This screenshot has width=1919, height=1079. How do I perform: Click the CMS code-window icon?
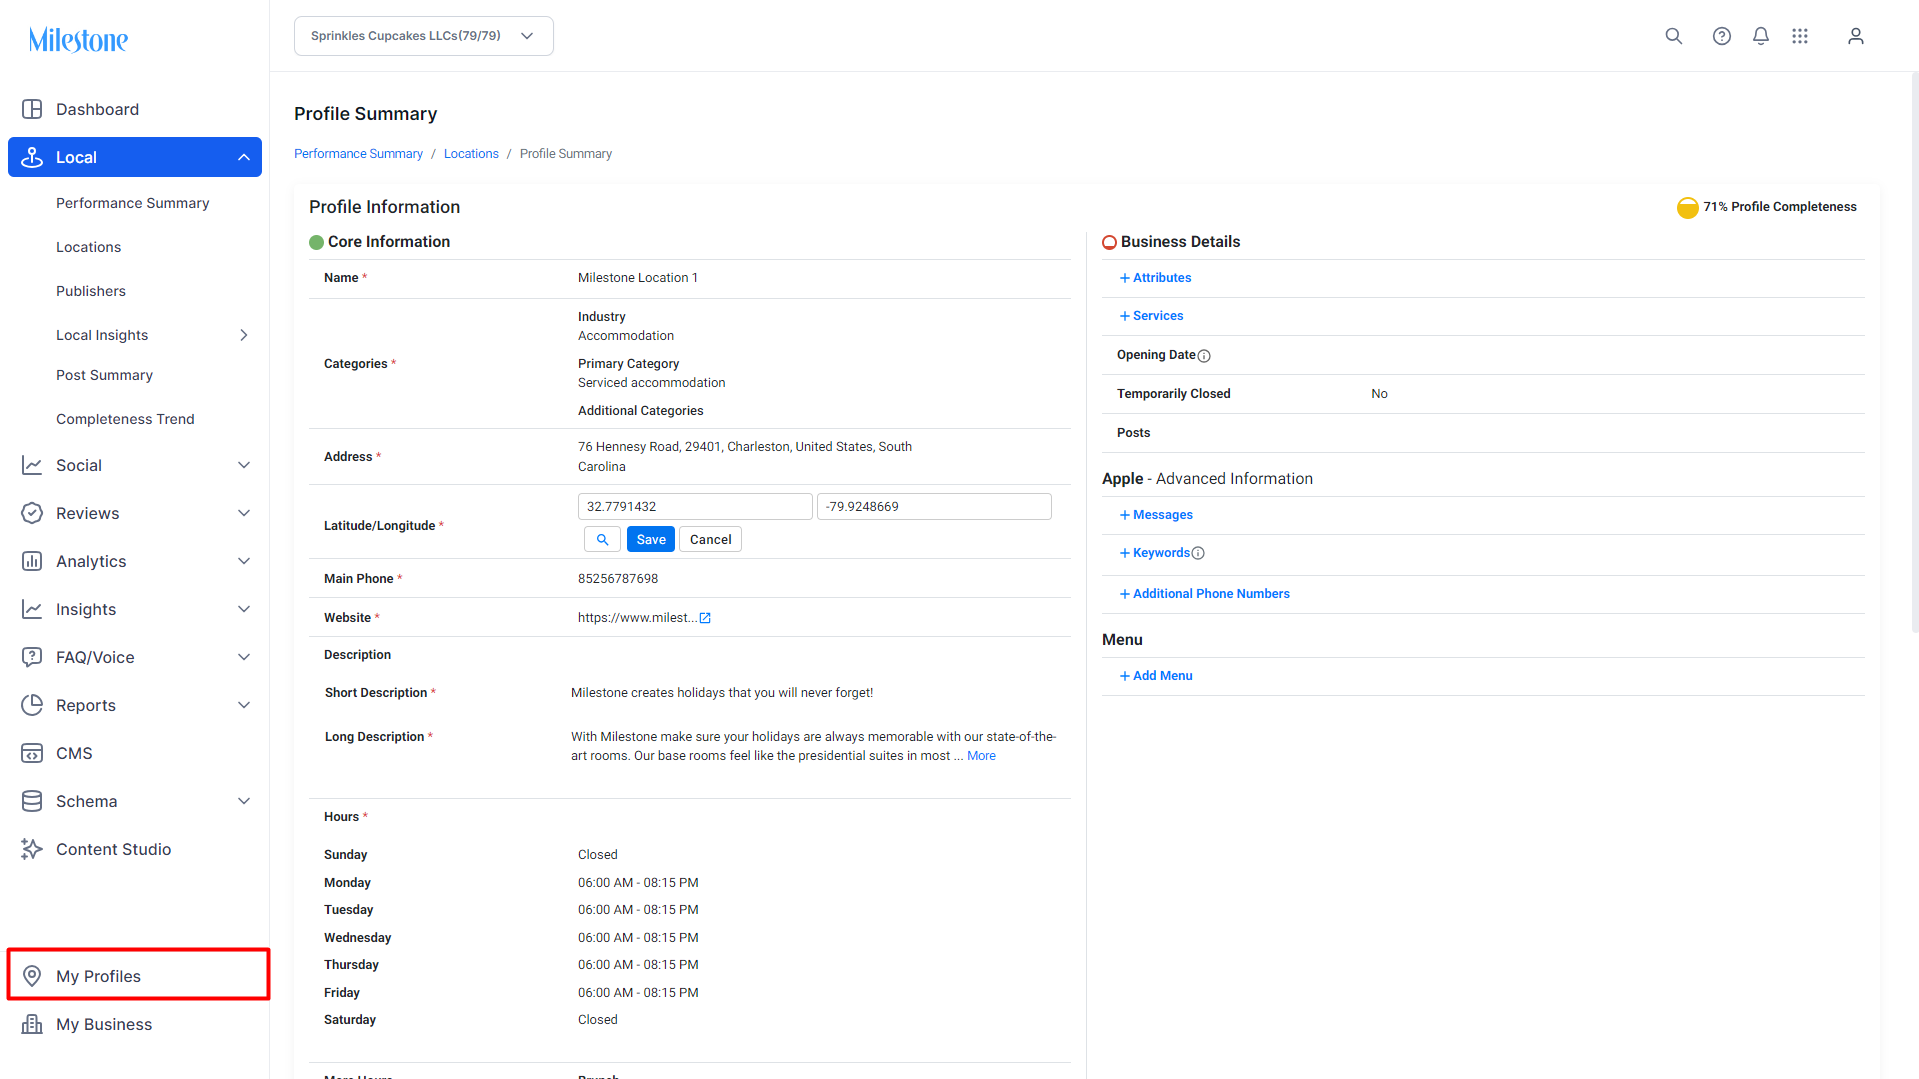tap(32, 753)
